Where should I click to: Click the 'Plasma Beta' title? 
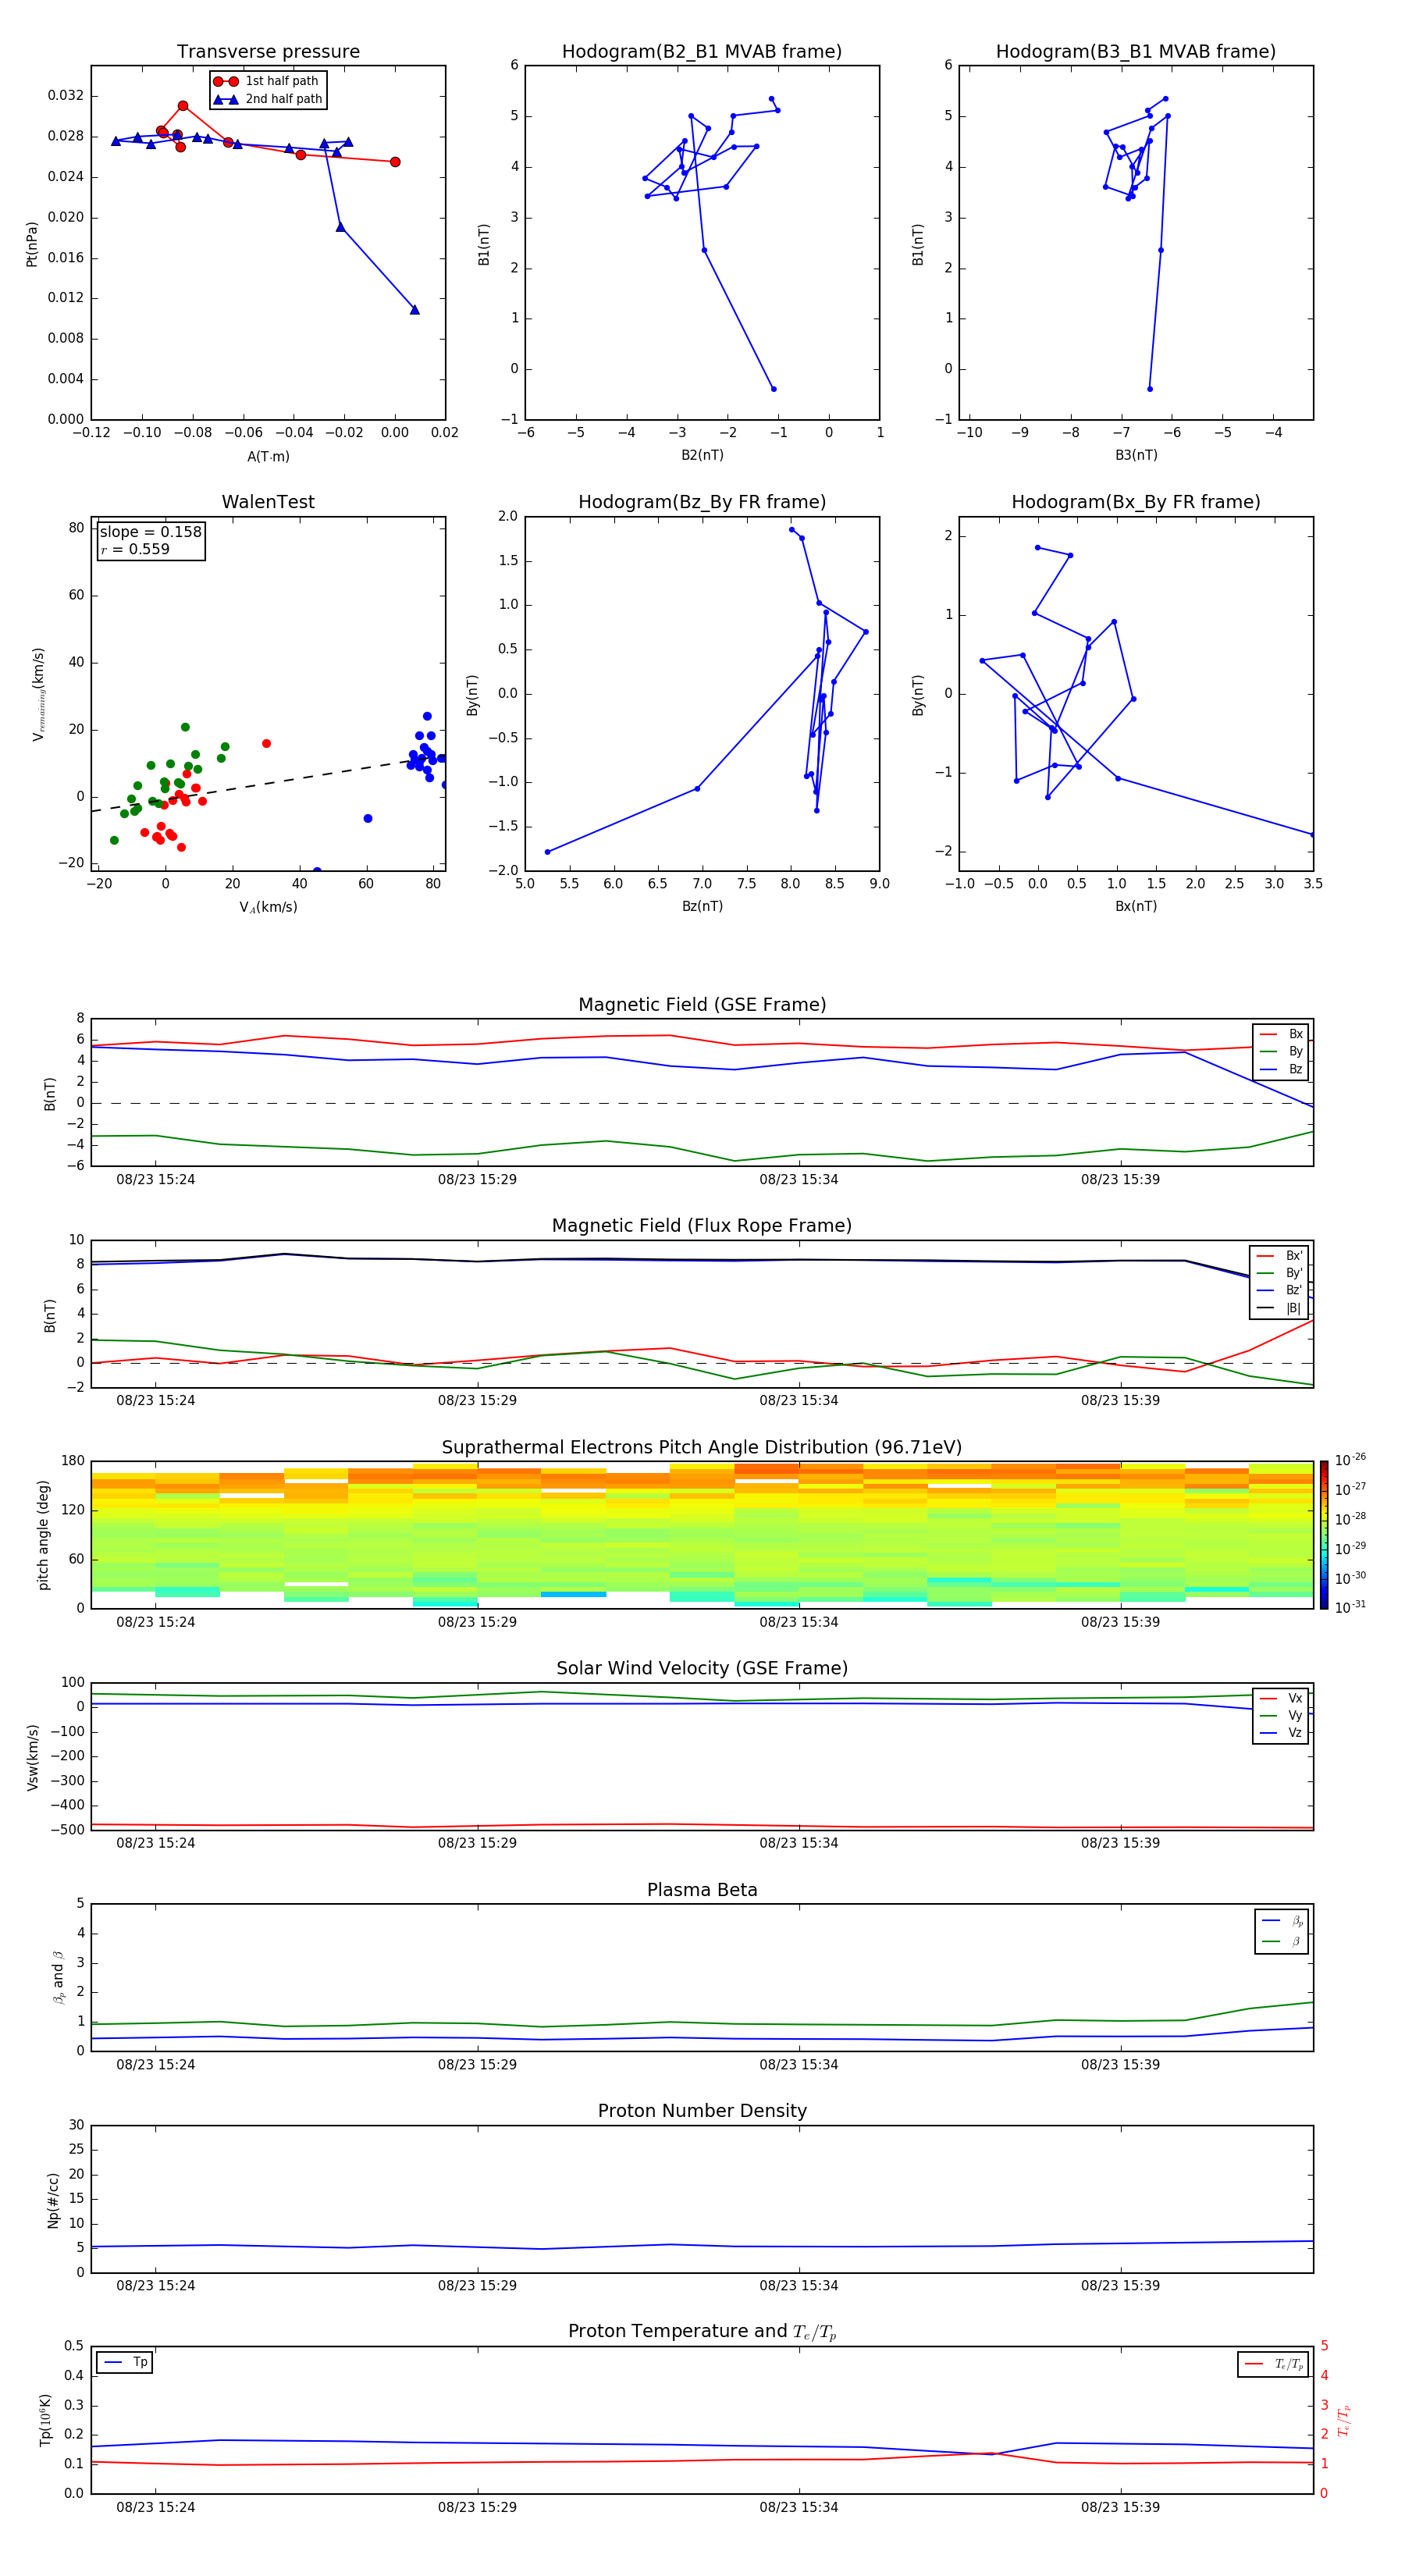point(702,1890)
